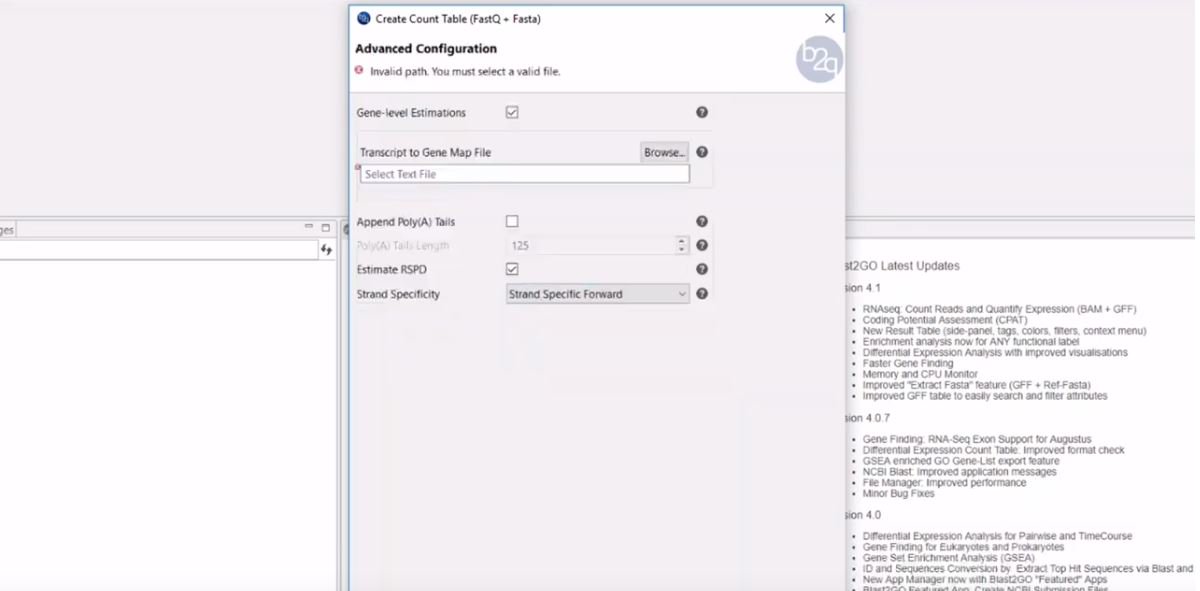
Task: View help for Append Poly(A) Tails
Action: point(702,221)
